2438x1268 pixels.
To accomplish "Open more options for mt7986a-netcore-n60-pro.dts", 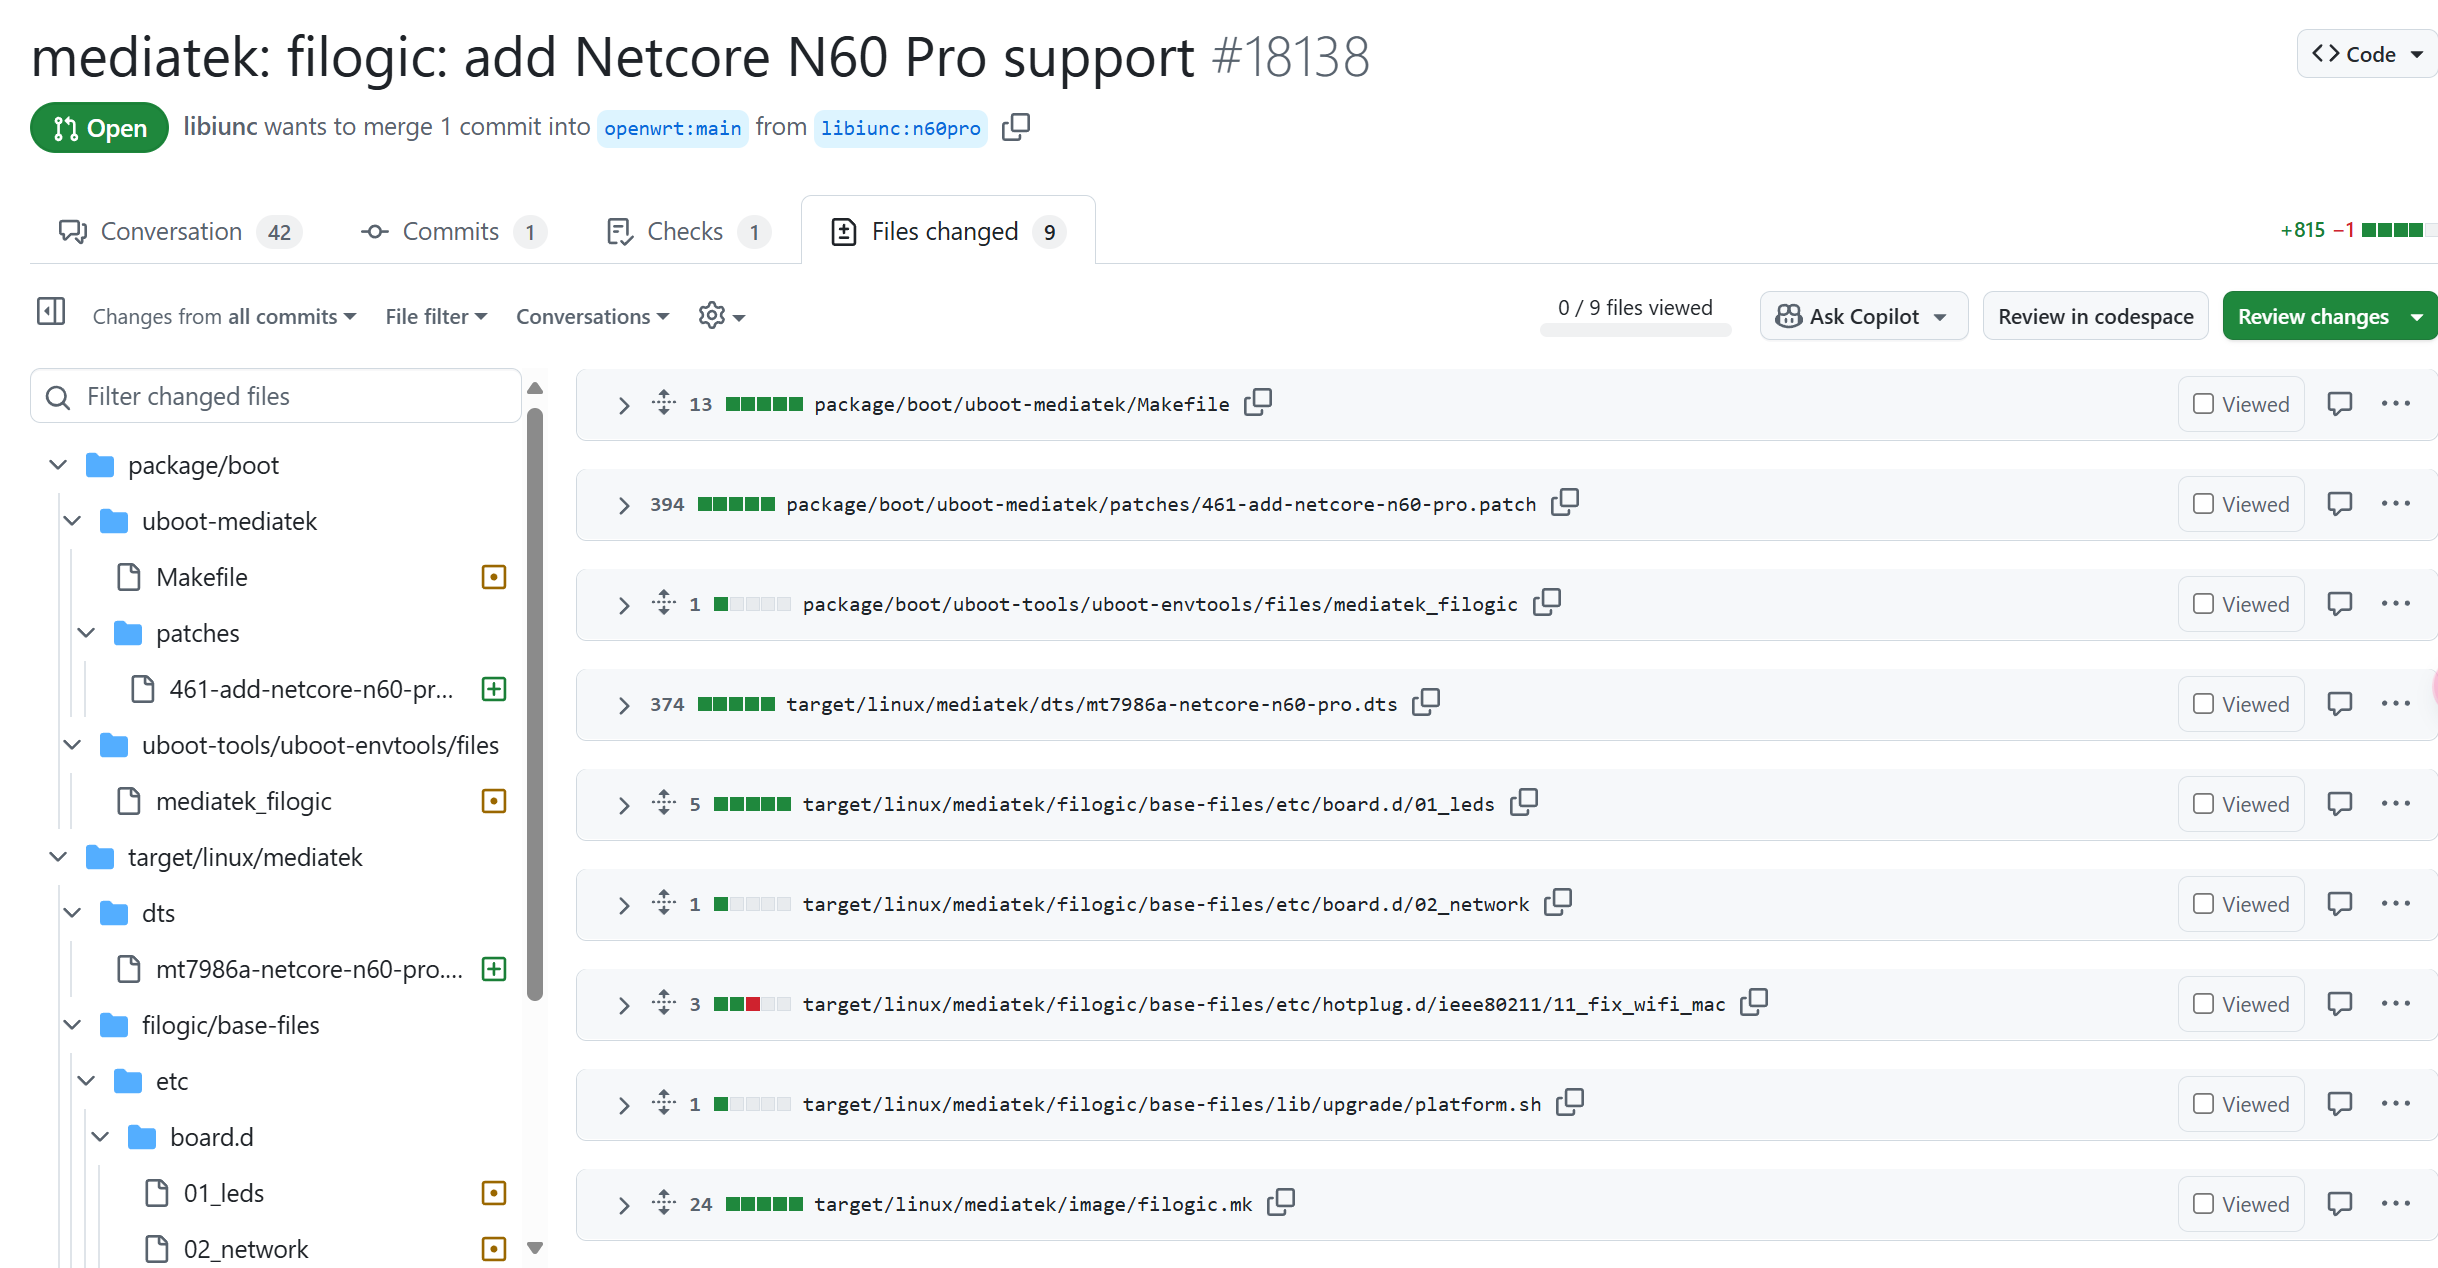I will 2395,704.
